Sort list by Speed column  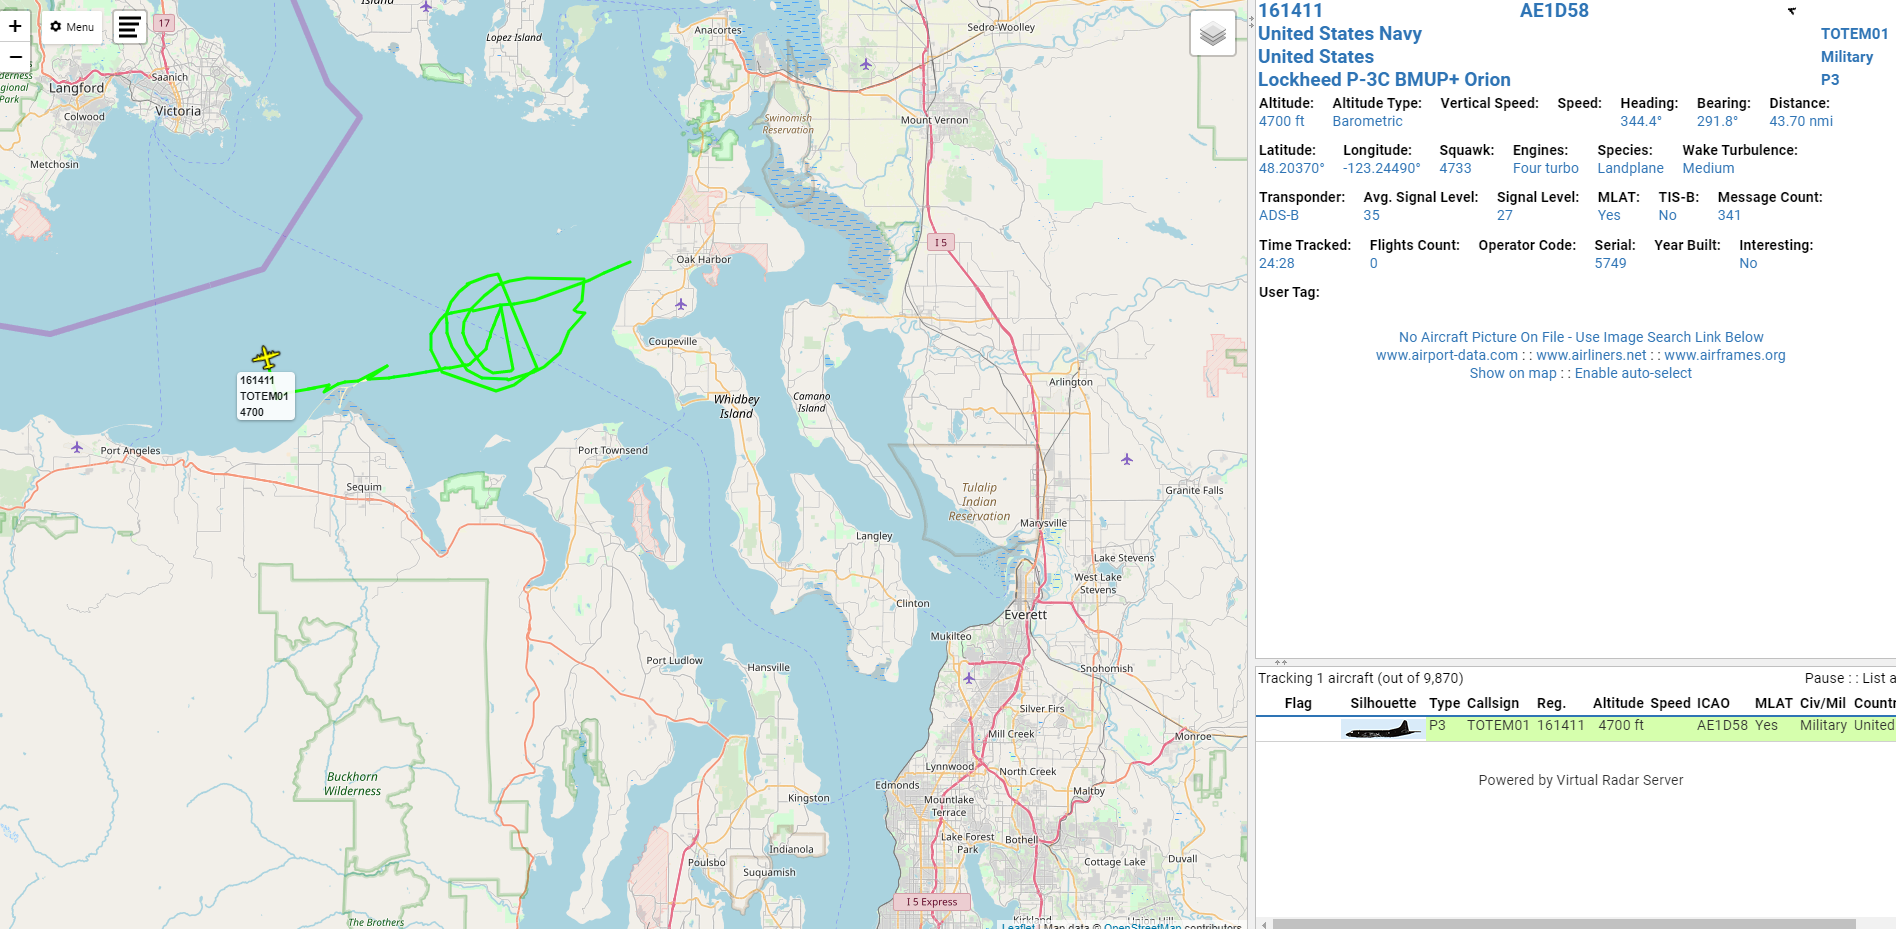coord(1670,703)
